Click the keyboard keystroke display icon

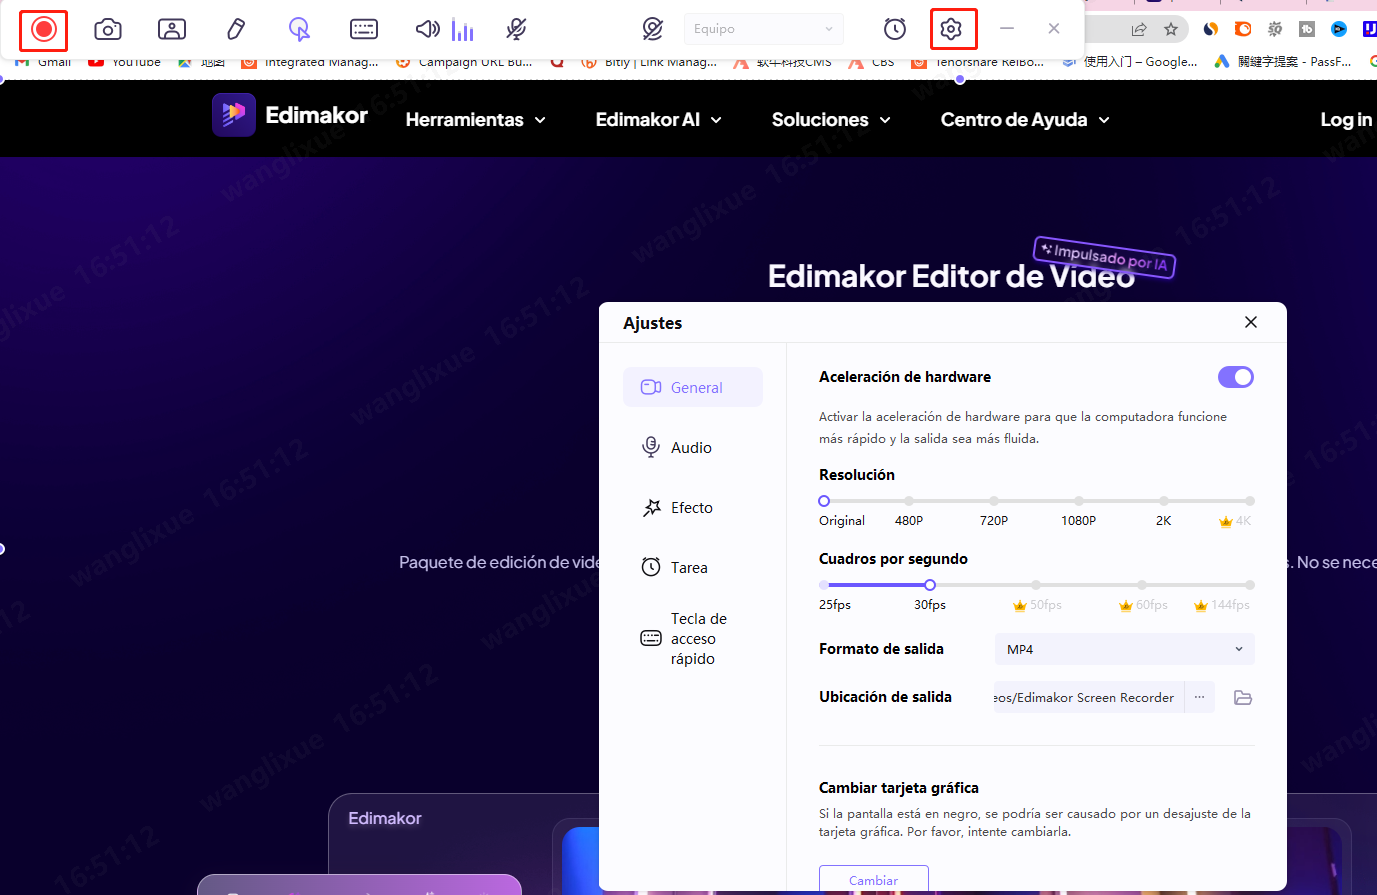coord(364,30)
